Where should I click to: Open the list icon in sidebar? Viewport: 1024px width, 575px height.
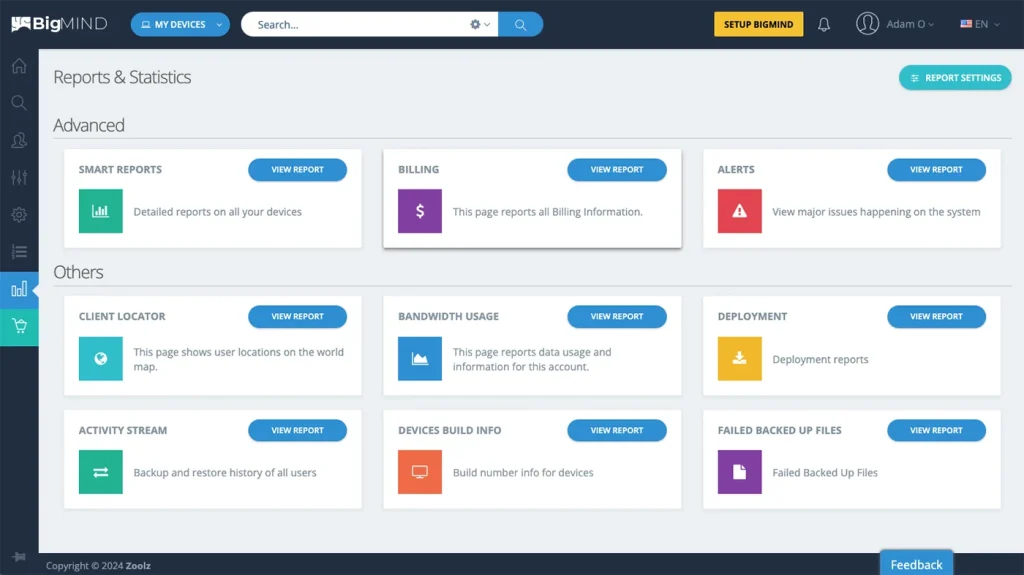click(19, 252)
